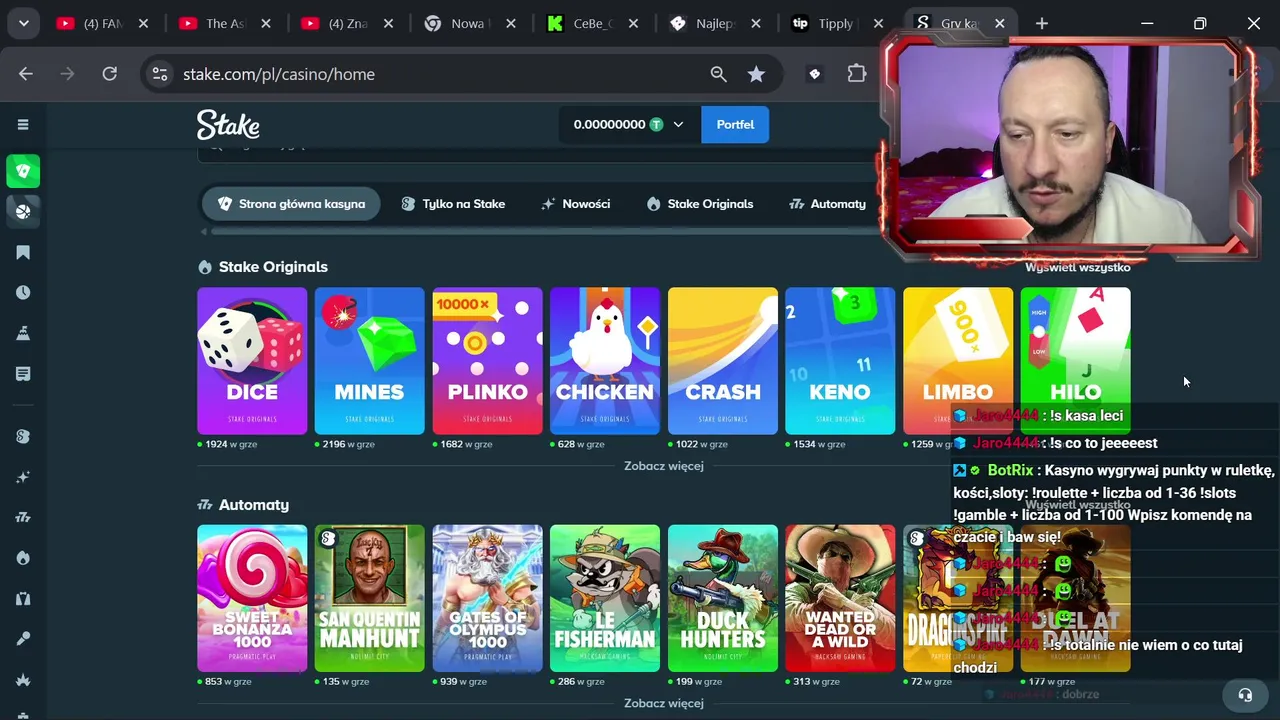Click 'Wyświetl wszystko' for Stake Originals
This screenshot has height=720, width=1280.
click(1077, 267)
